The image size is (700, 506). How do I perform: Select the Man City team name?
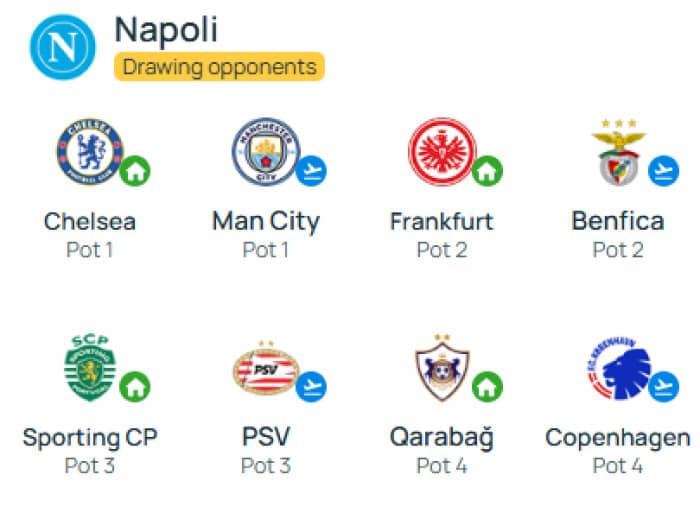click(x=266, y=222)
